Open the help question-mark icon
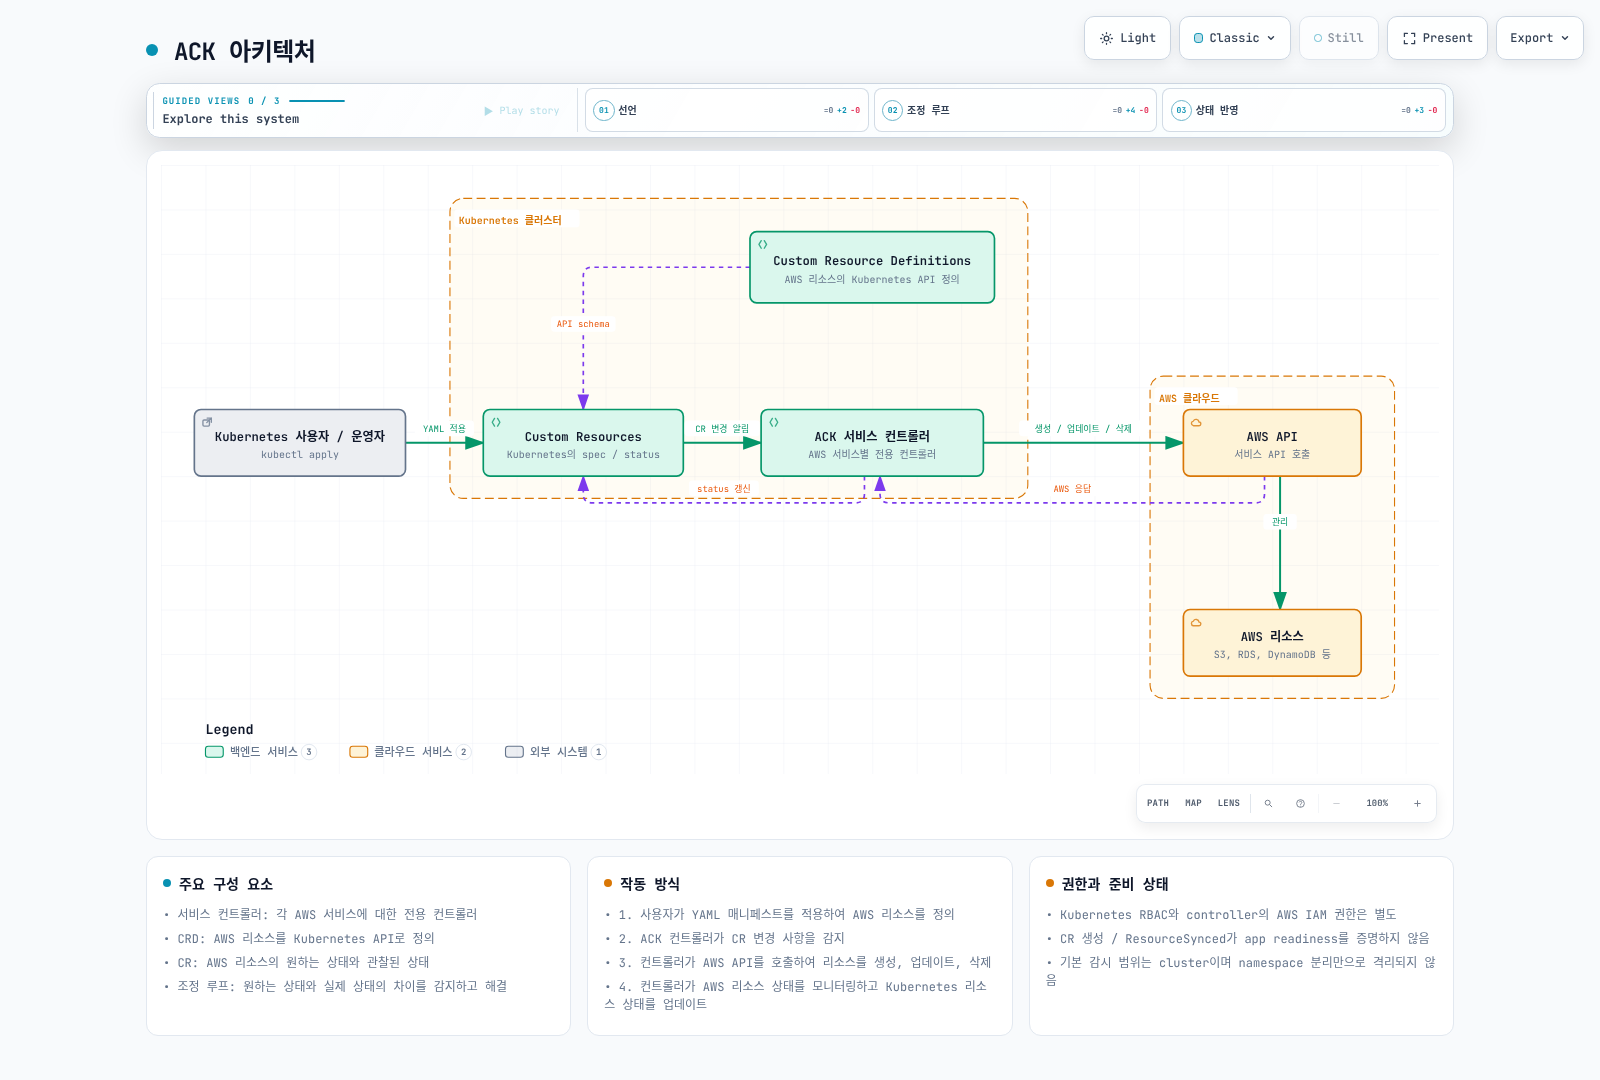The height and width of the screenshot is (1080, 1600). coord(1300,803)
